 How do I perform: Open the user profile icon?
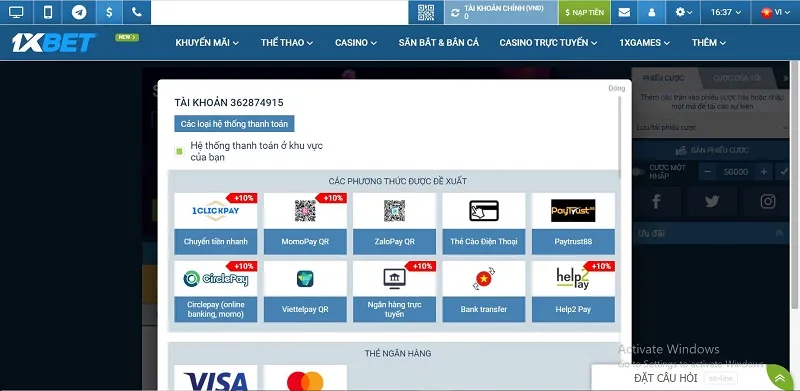[652, 12]
